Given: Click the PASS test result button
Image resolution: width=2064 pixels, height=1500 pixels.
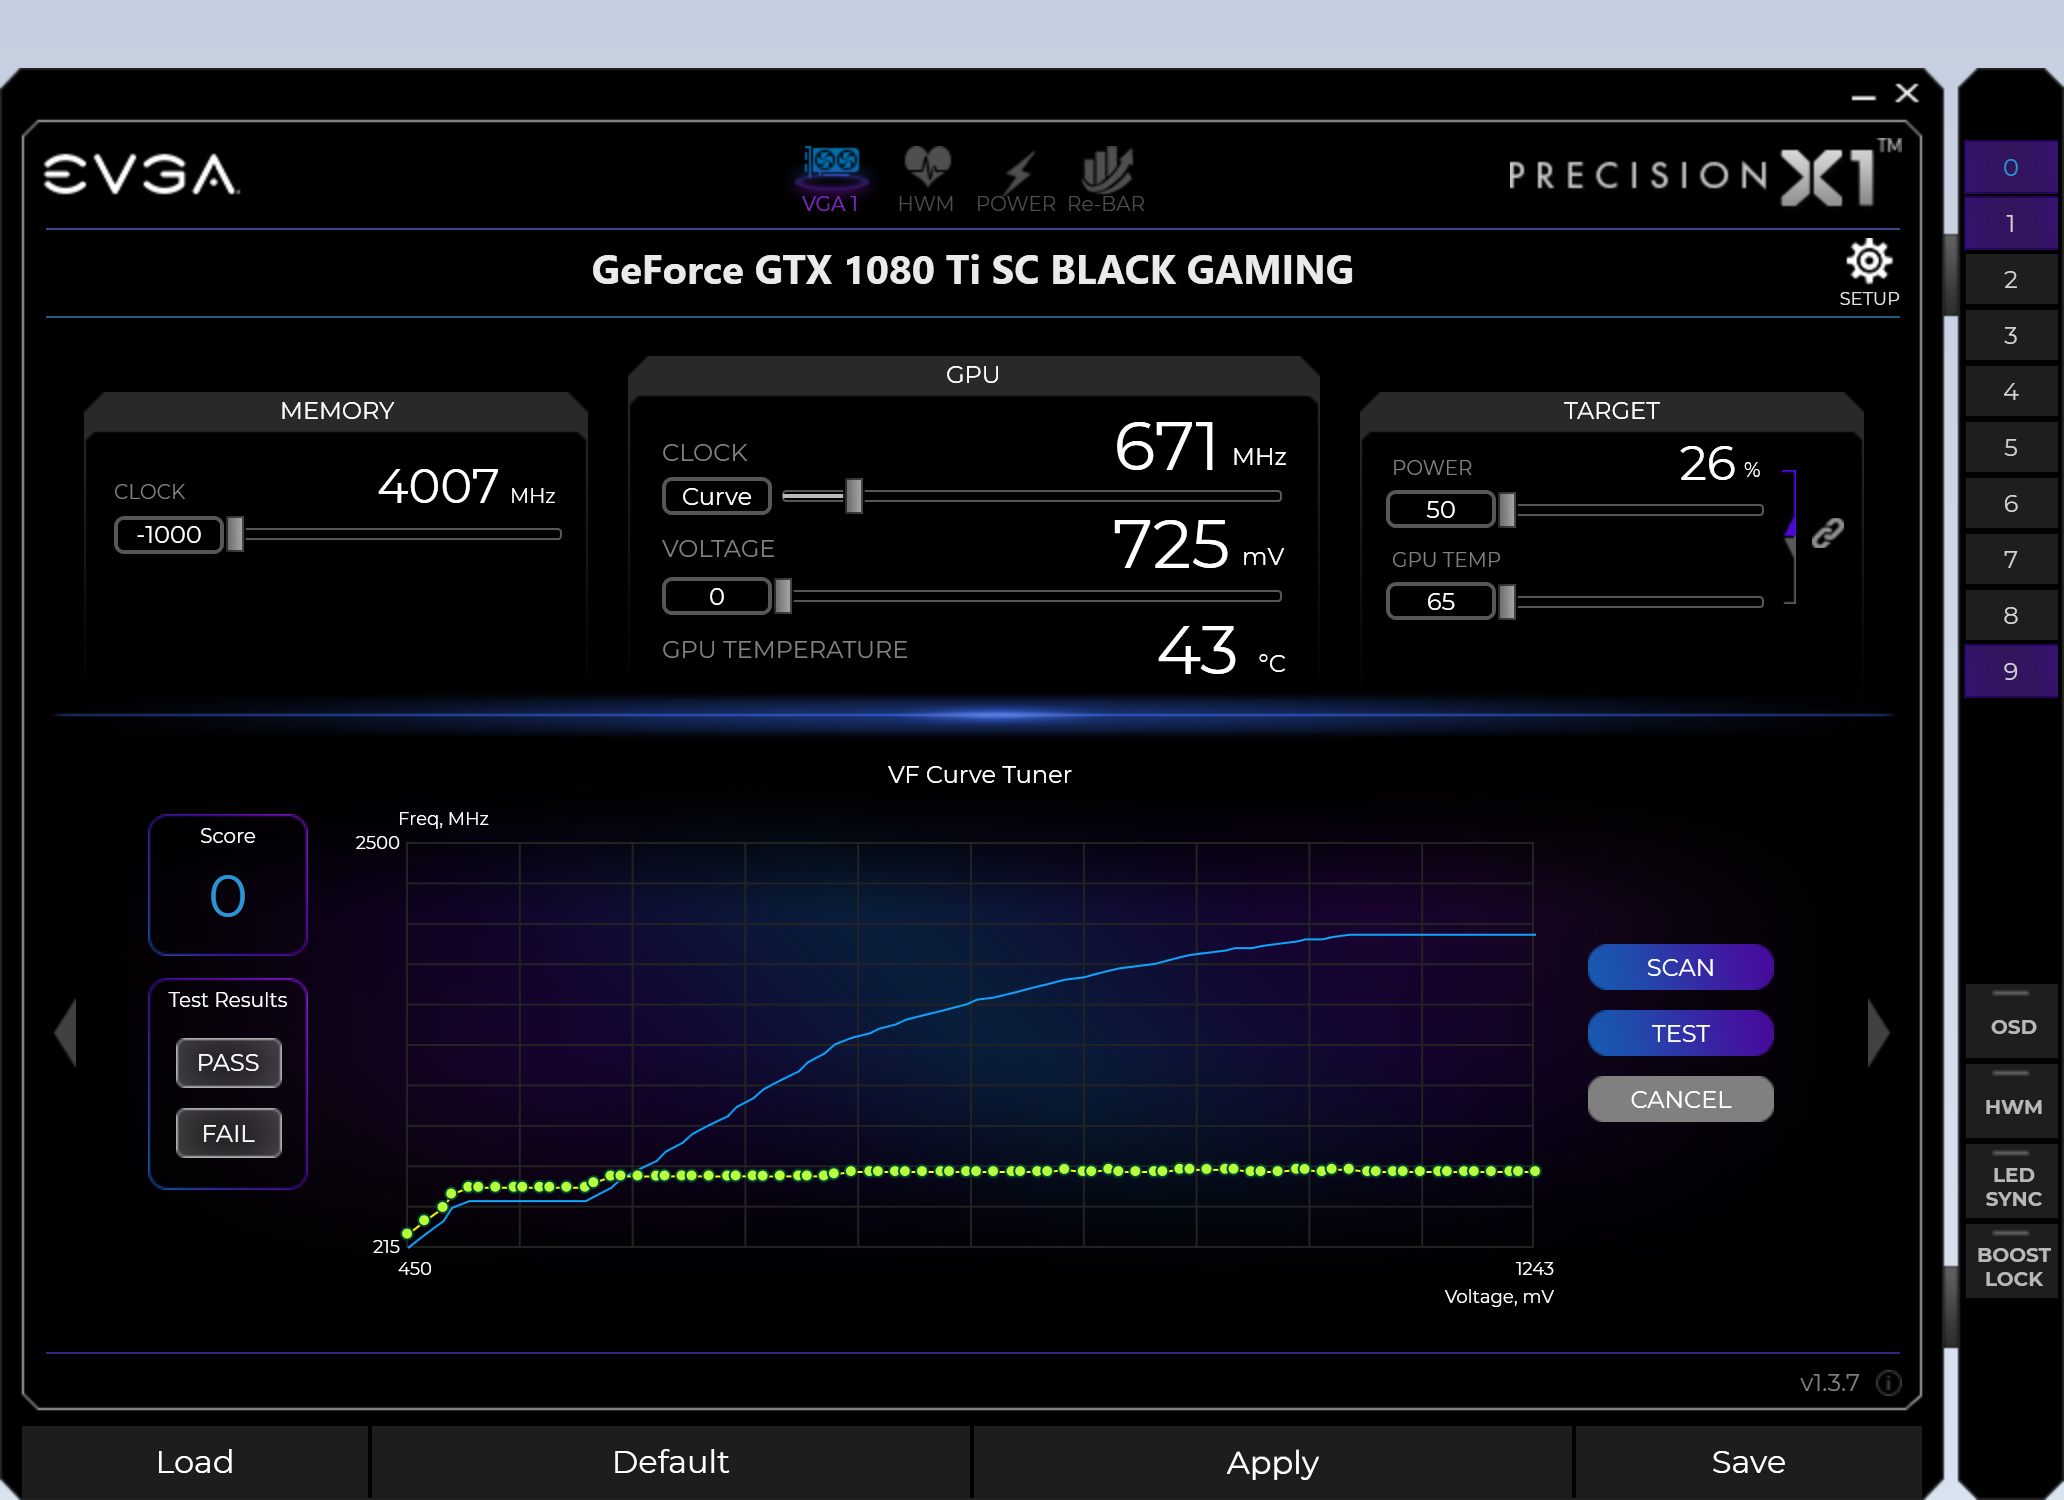Looking at the screenshot, I should coord(228,1062).
